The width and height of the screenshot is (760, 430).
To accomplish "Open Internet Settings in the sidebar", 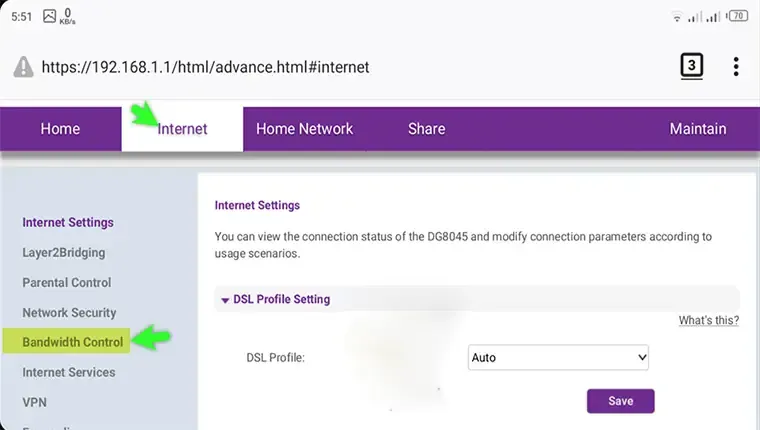I will [68, 223].
